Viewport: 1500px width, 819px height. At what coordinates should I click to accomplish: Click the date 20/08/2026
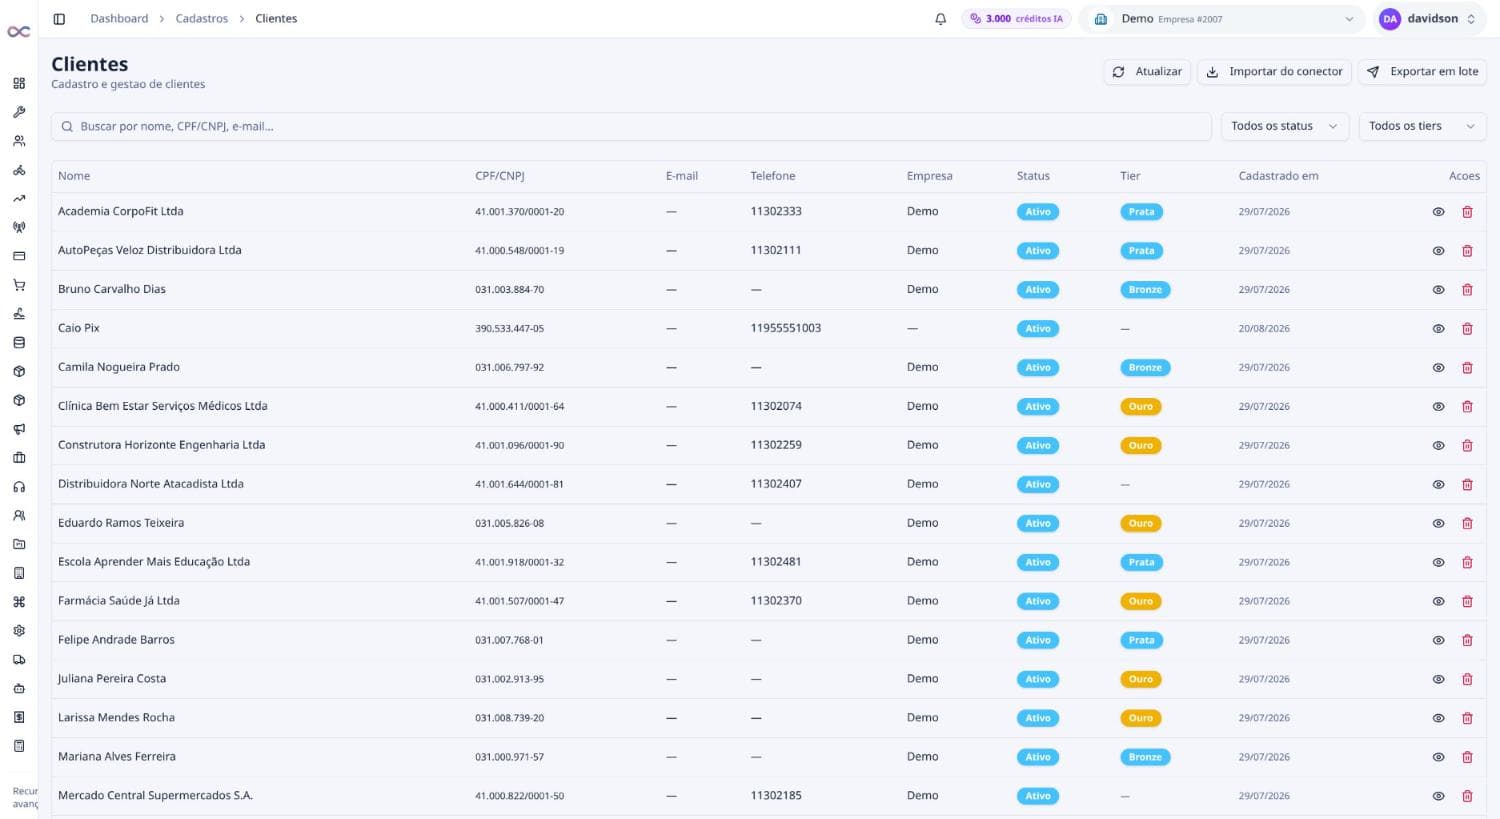pyautogui.click(x=1264, y=329)
